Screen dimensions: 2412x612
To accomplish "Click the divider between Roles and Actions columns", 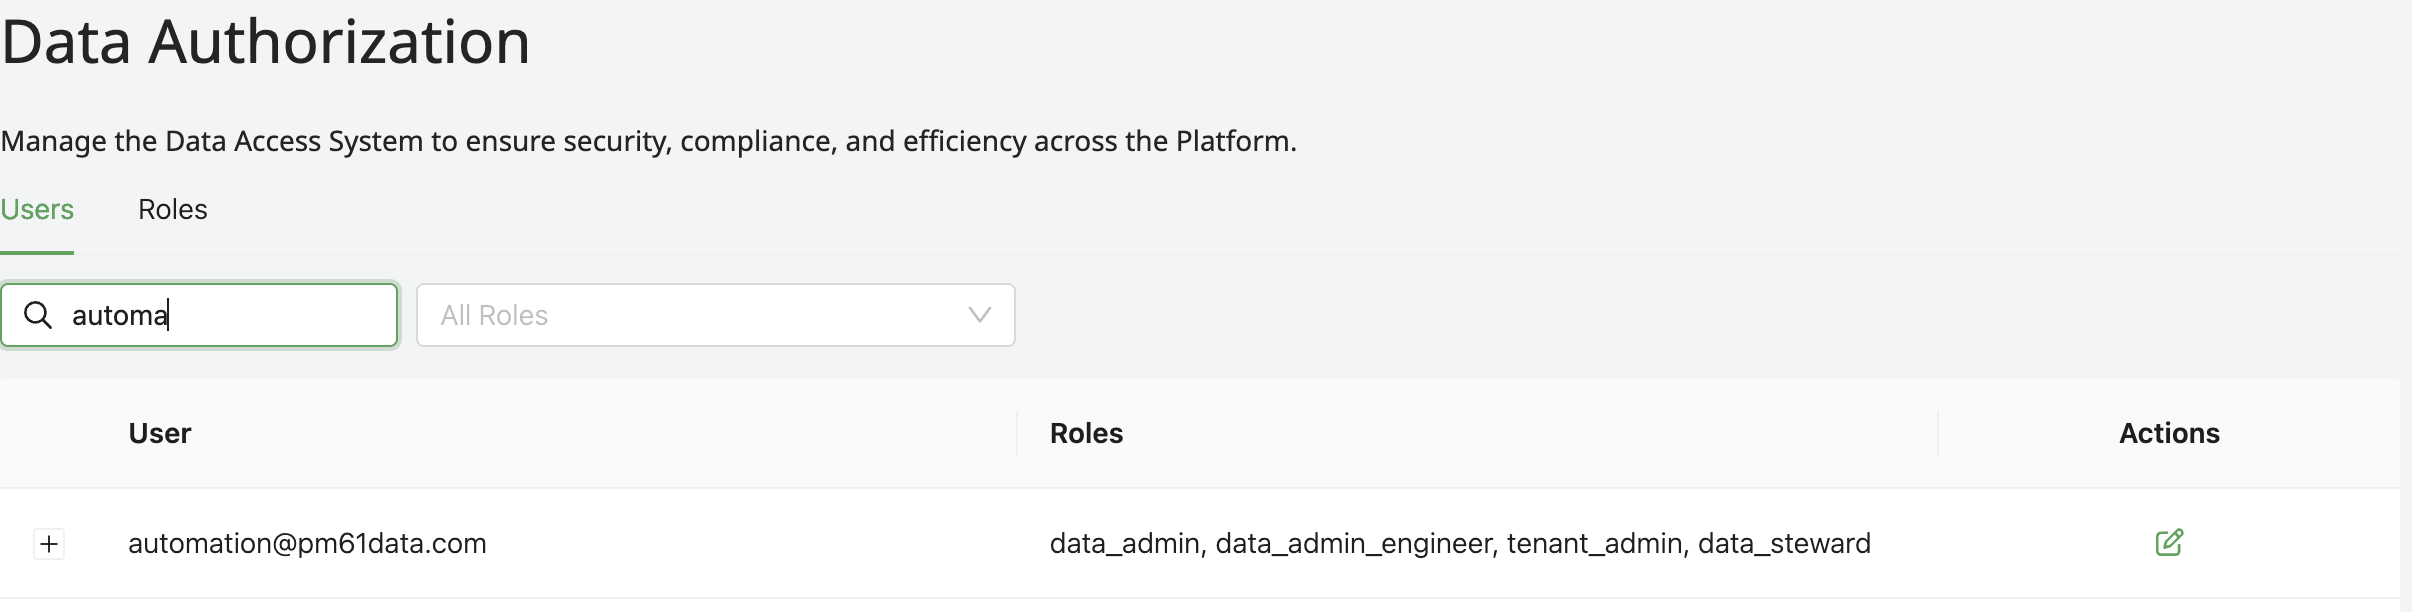I will 1938,433.
